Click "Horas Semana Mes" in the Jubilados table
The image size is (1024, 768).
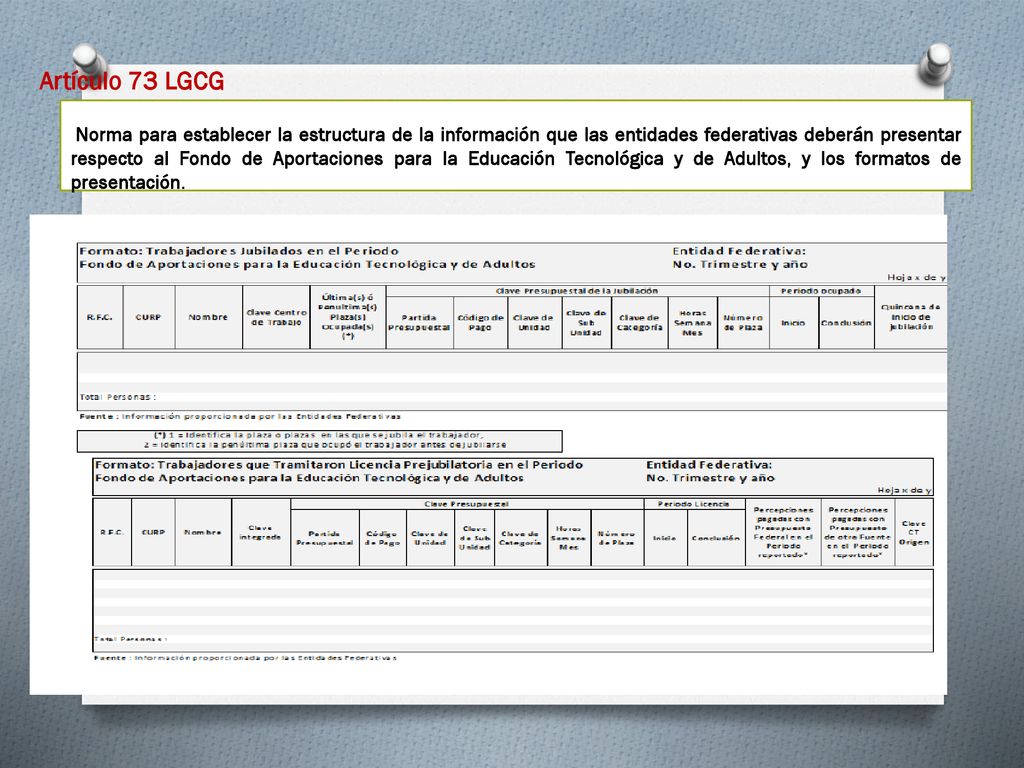point(693,323)
